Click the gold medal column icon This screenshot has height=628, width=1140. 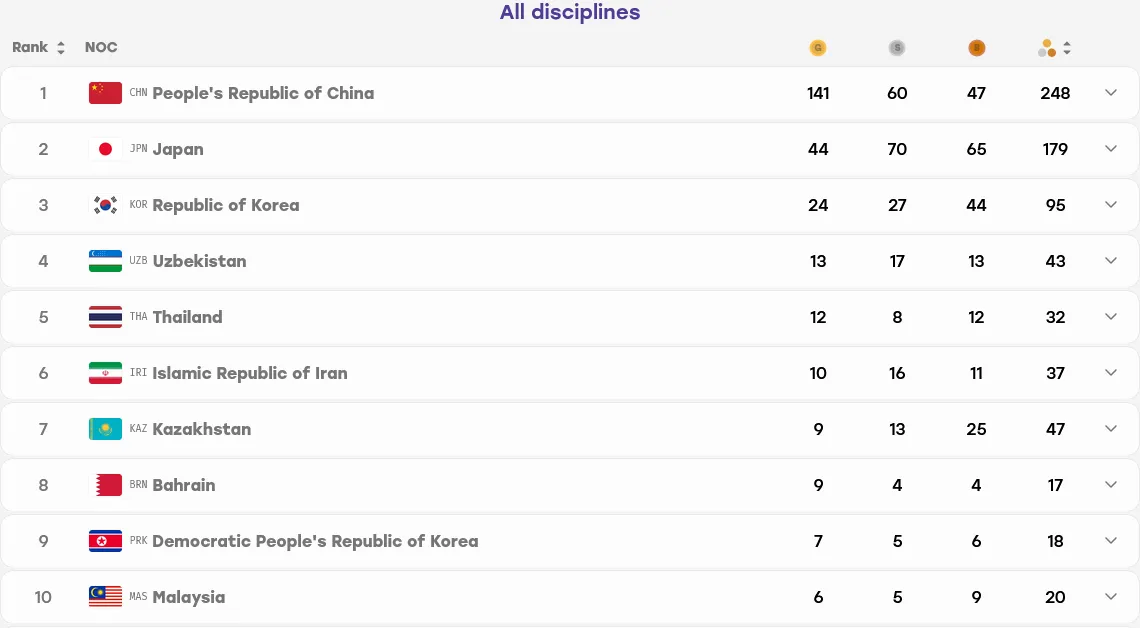tap(818, 48)
